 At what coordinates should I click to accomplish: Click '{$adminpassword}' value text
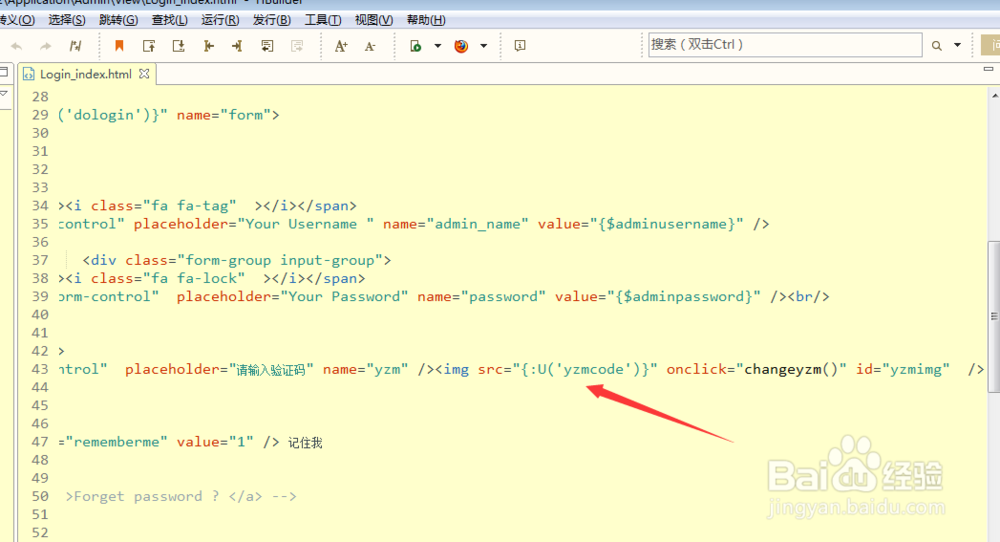pyautogui.click(x=684, y=297)
